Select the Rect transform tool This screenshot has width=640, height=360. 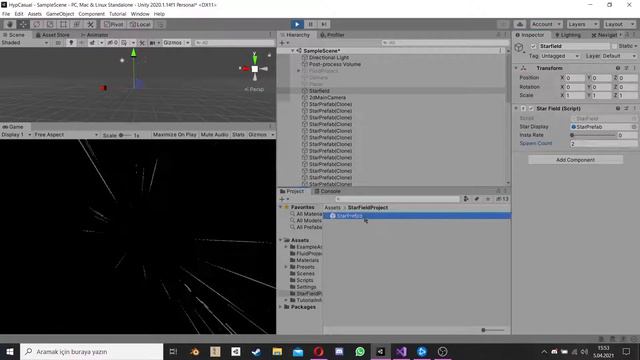[x=64, y=24]
